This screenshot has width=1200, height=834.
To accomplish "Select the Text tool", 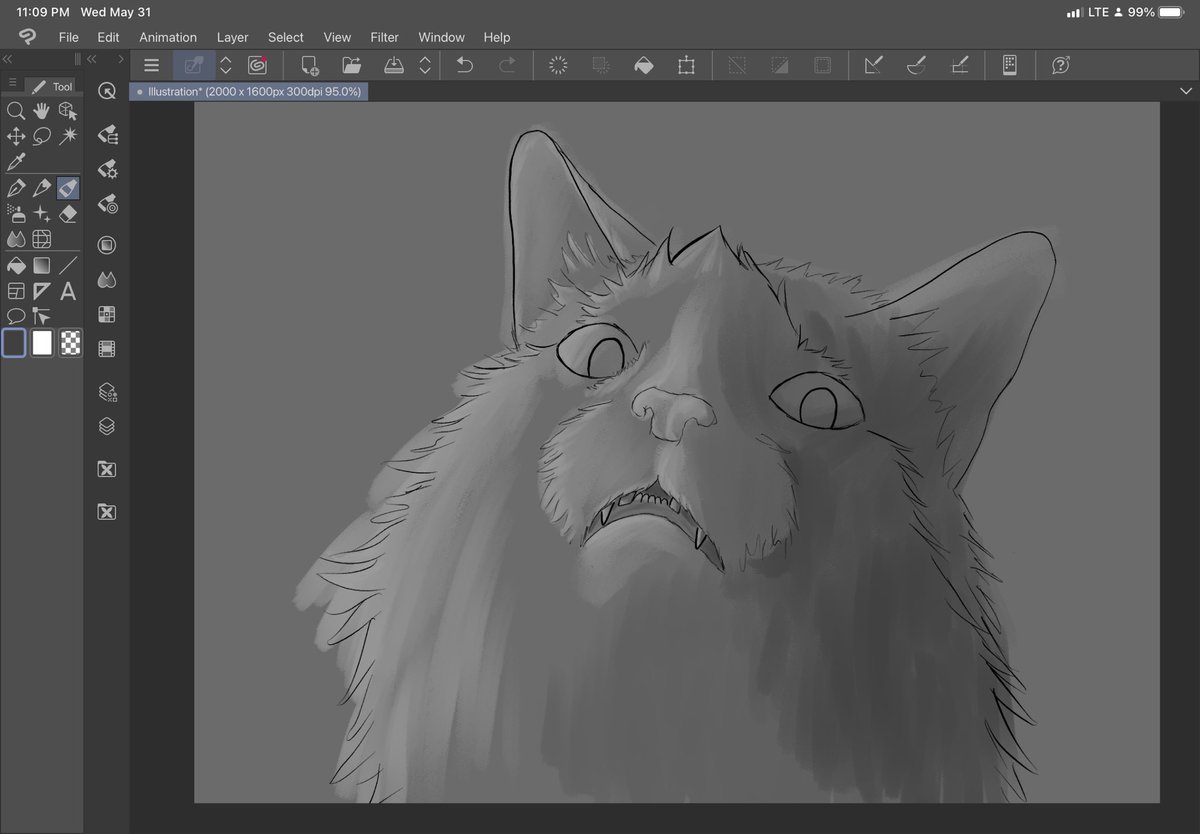I will point(68,291).
